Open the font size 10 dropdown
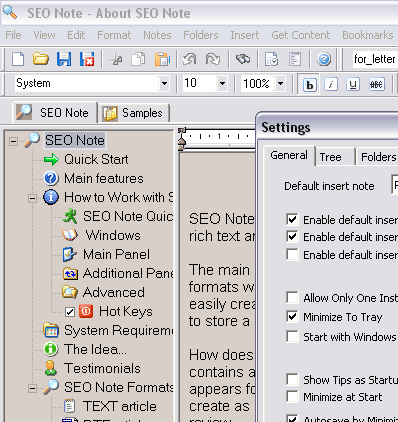The height and width of the screenshot is (422, 398). click(222, 83)
